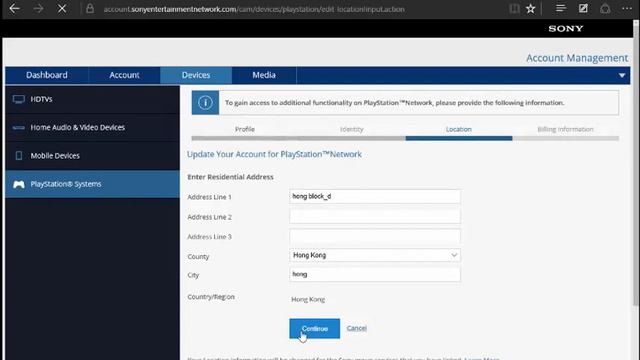
Task: Click the Profile progress step
Action: point(245,129)
